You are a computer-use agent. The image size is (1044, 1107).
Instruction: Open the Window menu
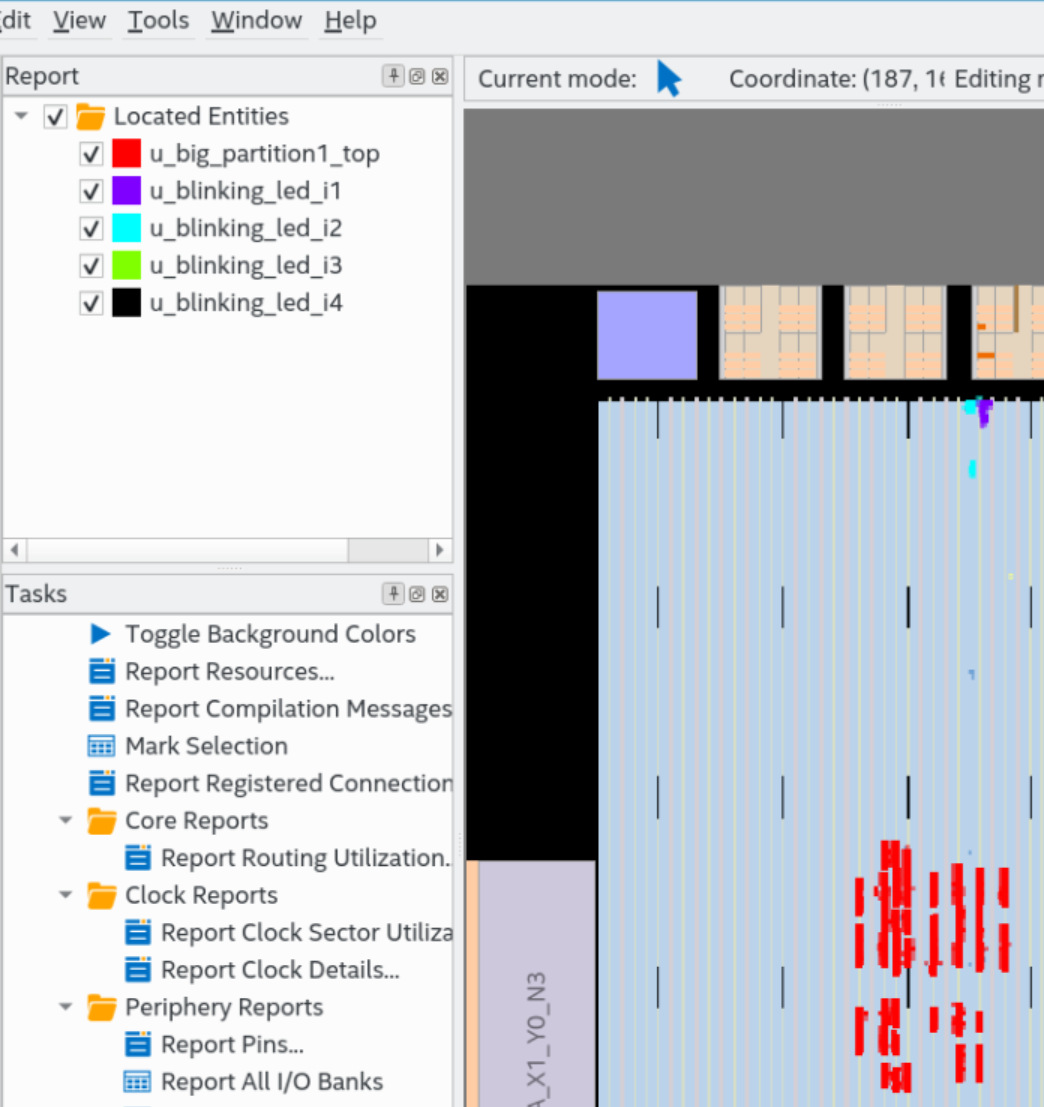[x=256, y=21]
